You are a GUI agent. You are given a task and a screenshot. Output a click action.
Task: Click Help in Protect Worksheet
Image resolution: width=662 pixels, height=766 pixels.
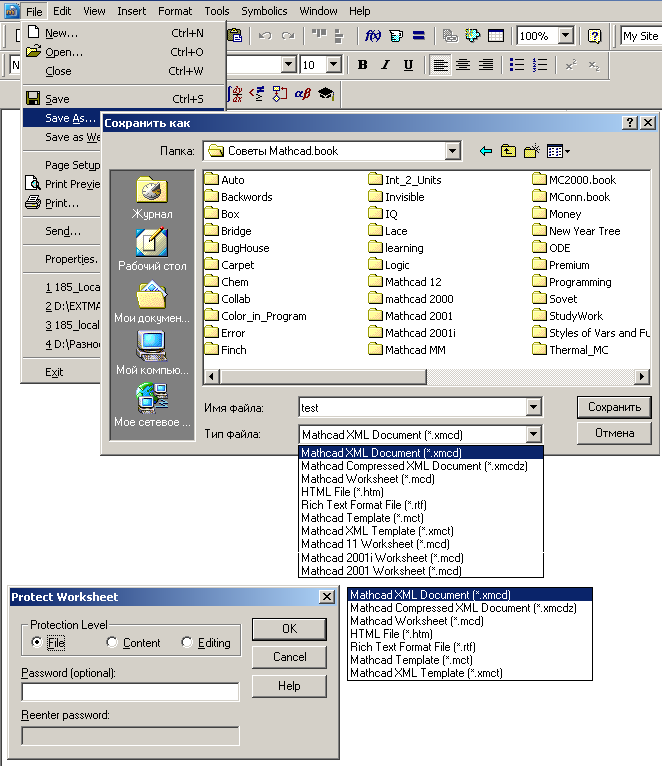tap(289, 686)
